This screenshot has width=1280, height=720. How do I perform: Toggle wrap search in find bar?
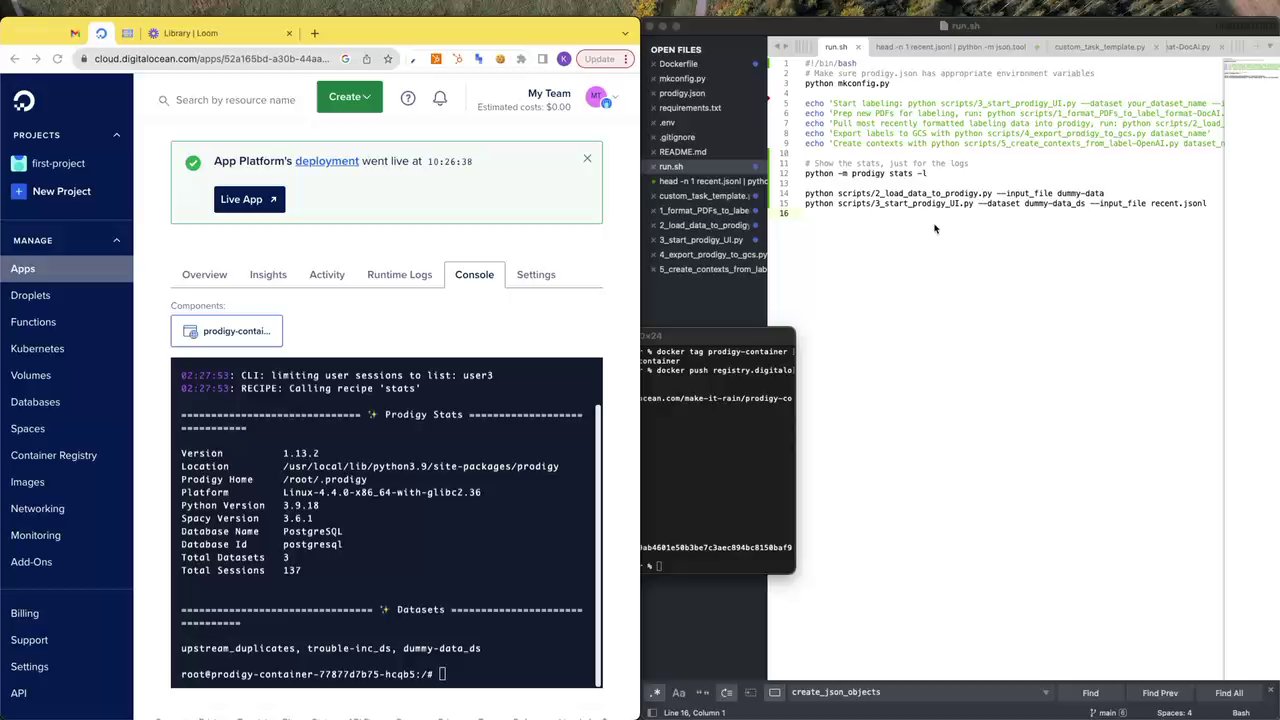pos(727,692)
